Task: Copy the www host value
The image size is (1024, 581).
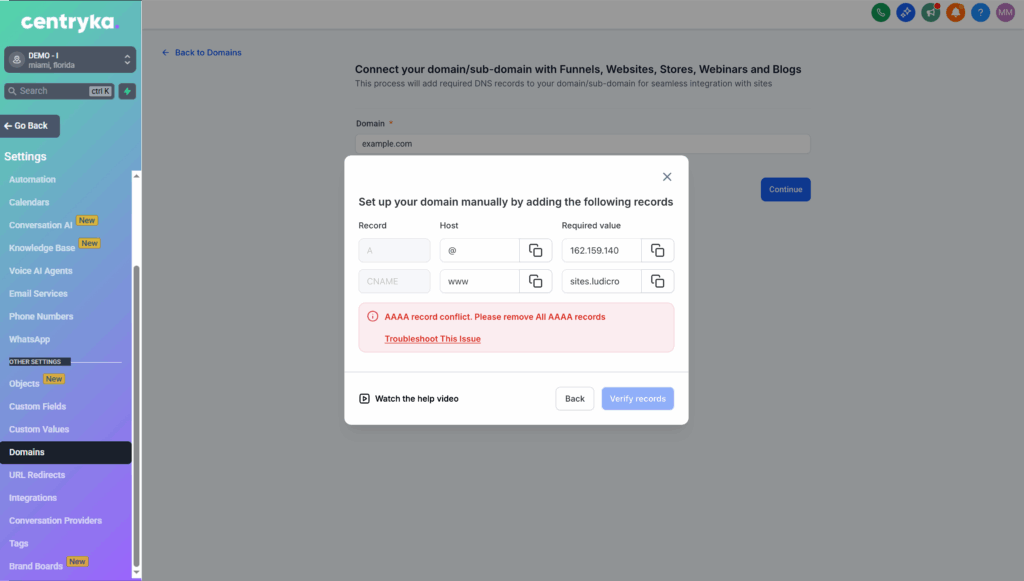Action: [536, 281]
